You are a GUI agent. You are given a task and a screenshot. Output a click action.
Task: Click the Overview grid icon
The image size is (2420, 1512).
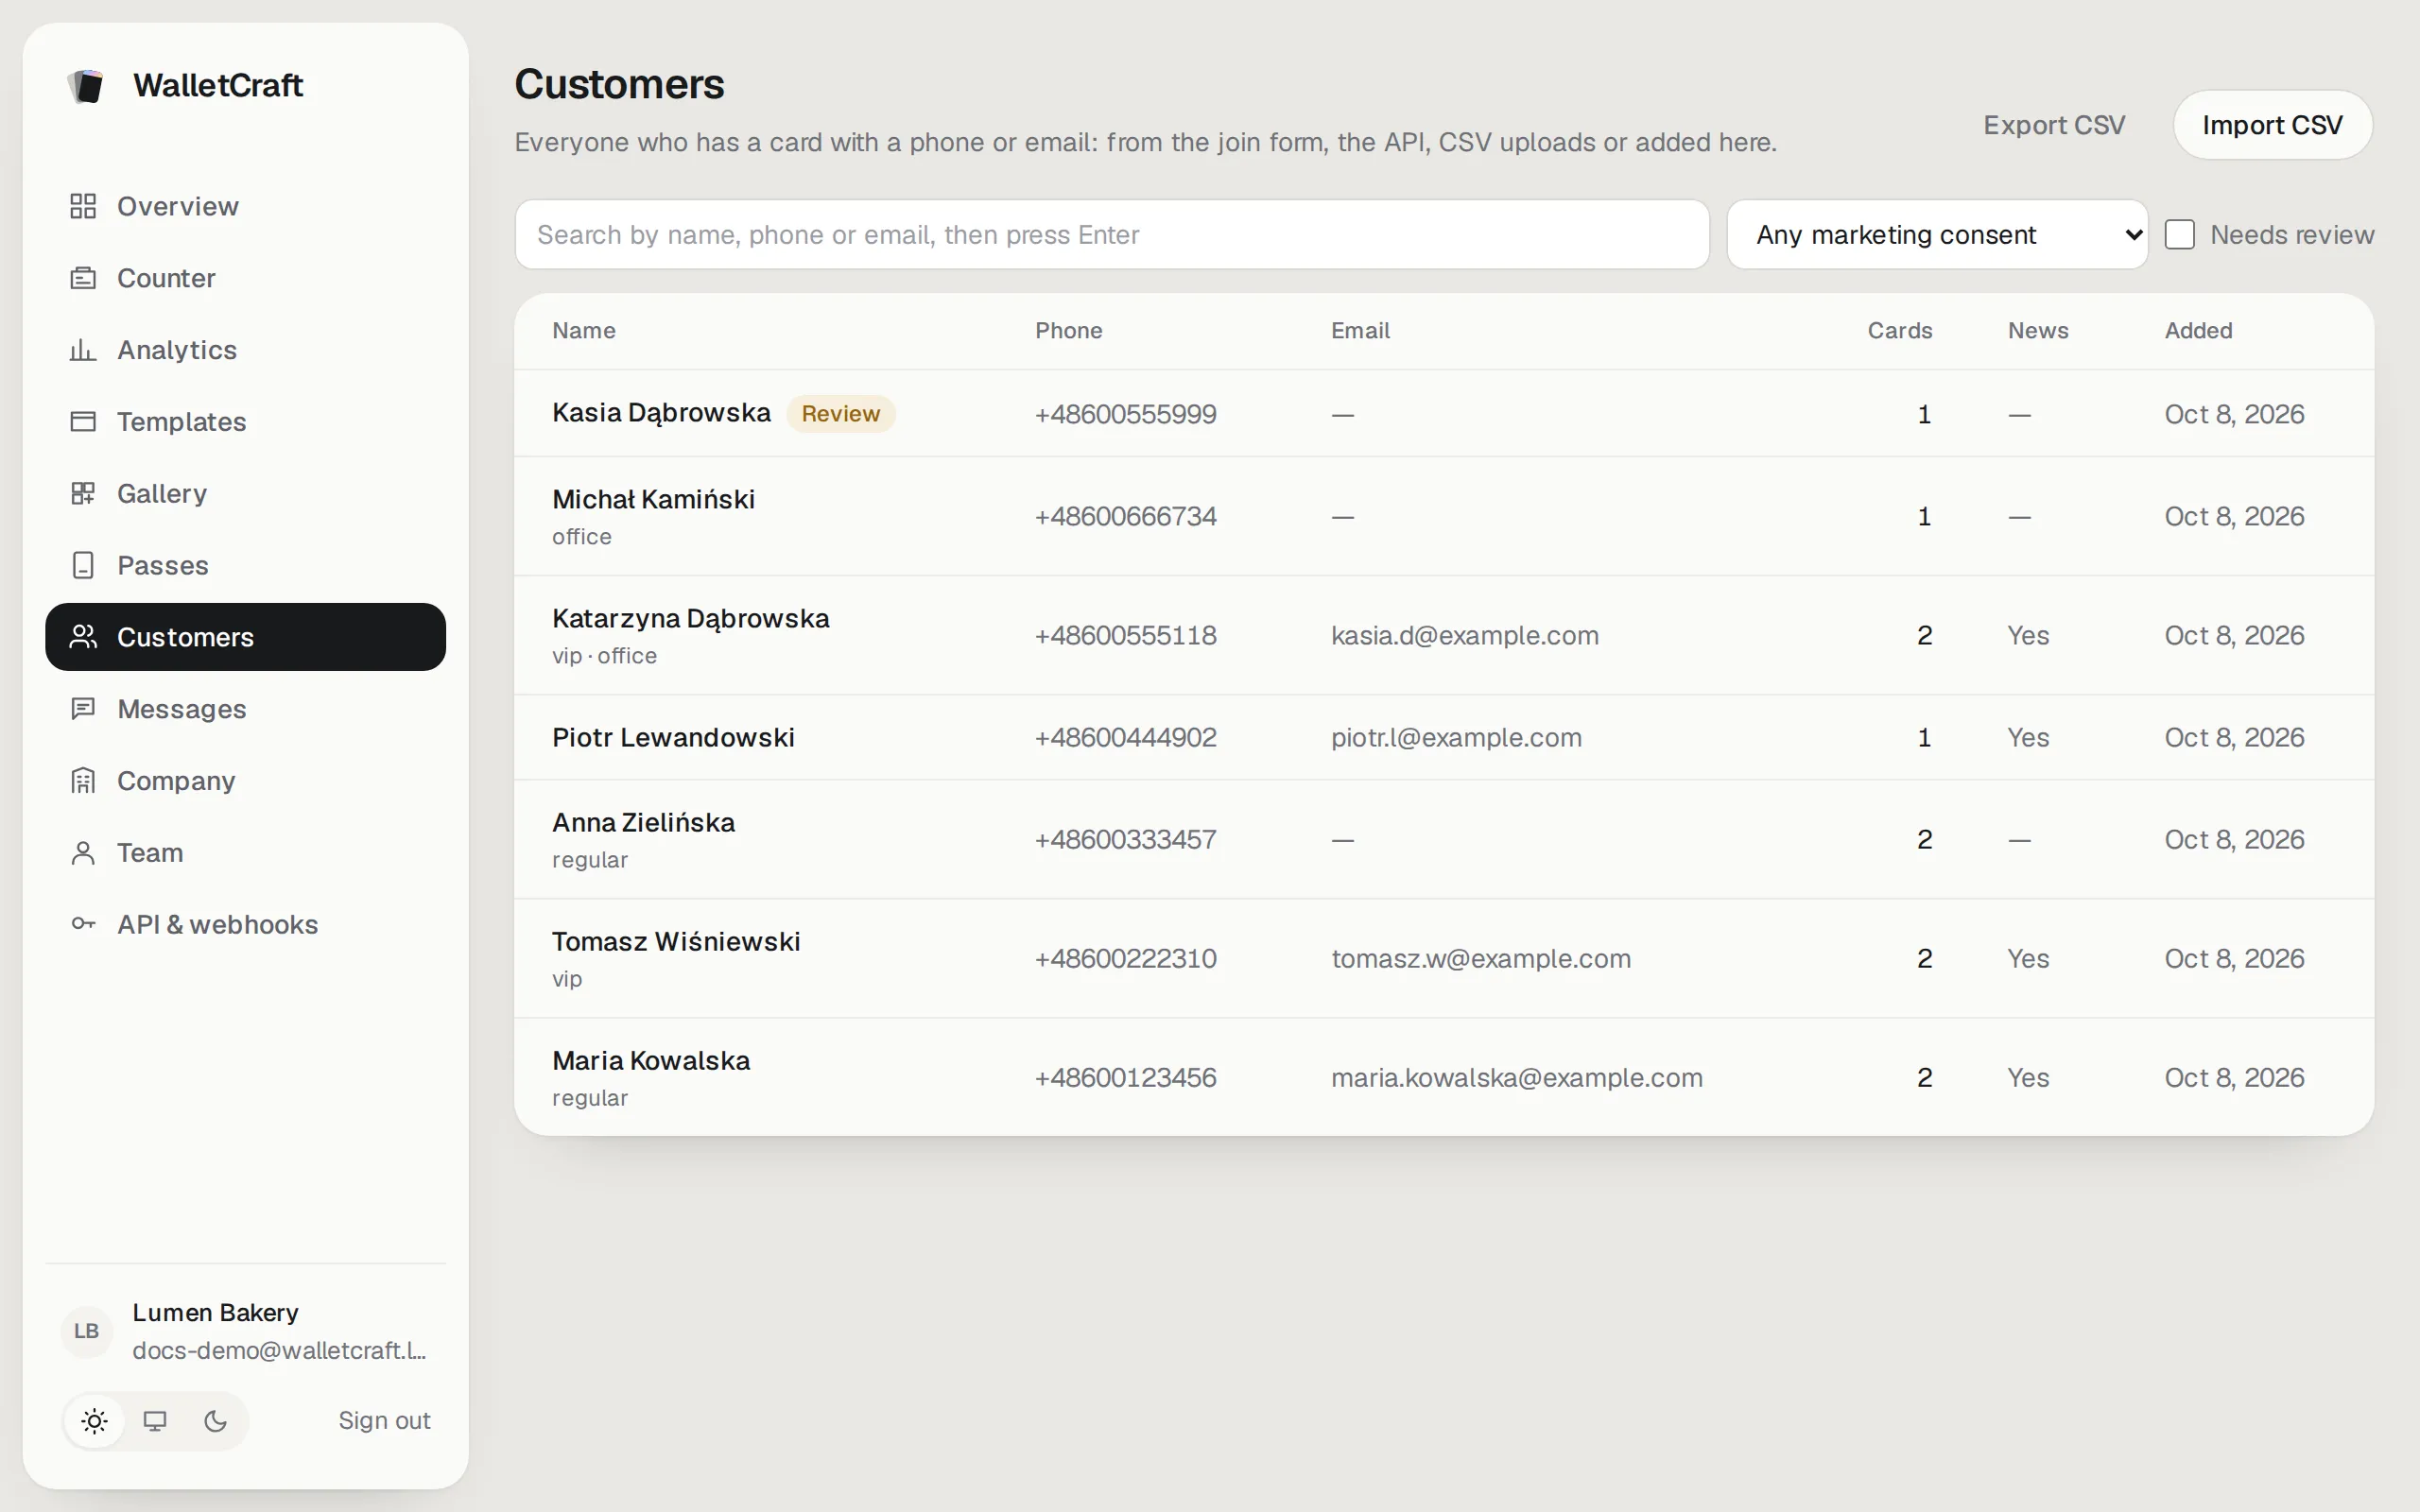(x=83, y=206)
